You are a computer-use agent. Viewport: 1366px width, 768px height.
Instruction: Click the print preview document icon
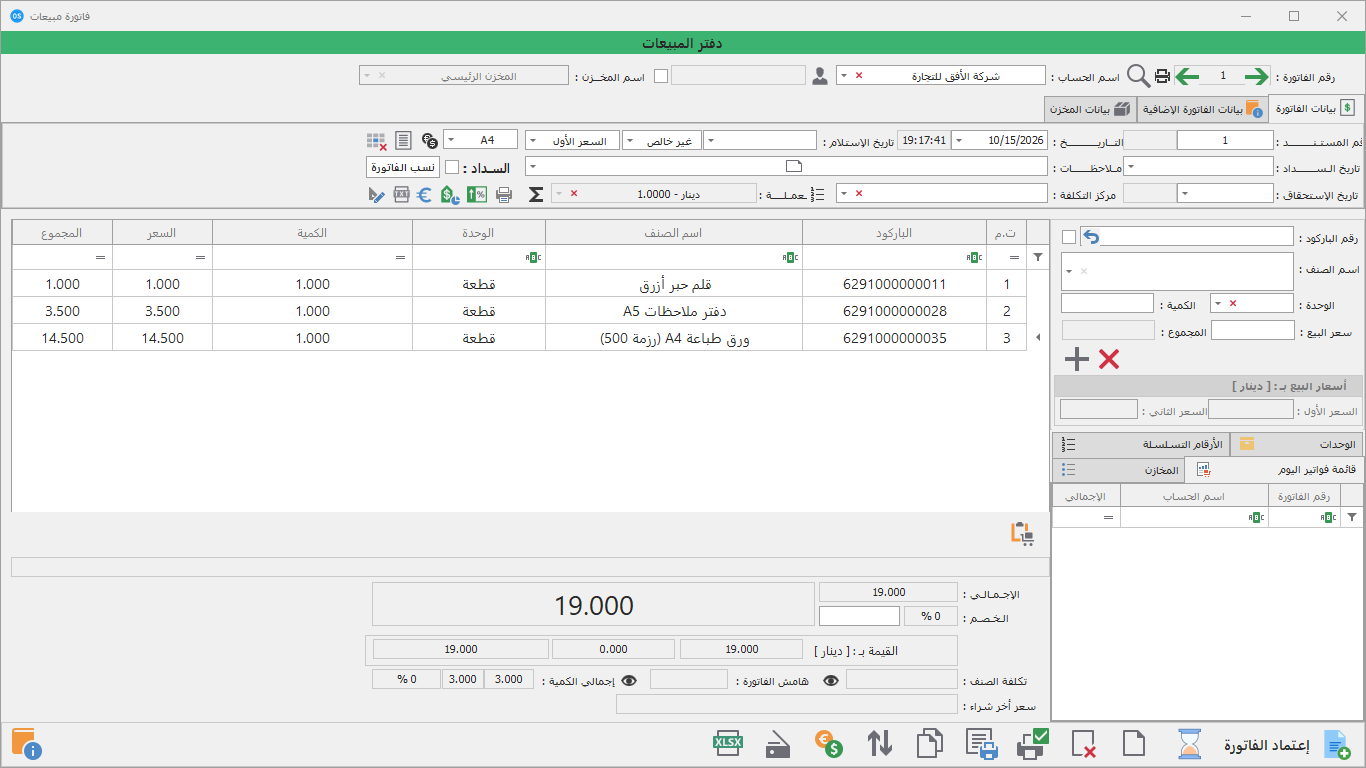pyautogui.click(x=981, y=743)
